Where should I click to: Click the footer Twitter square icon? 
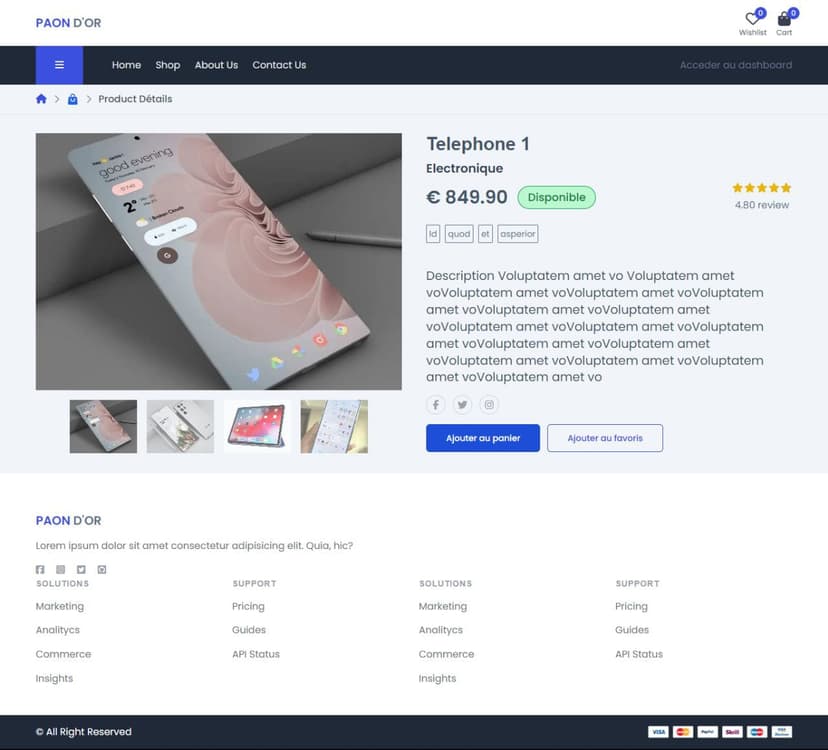[81, 570]
